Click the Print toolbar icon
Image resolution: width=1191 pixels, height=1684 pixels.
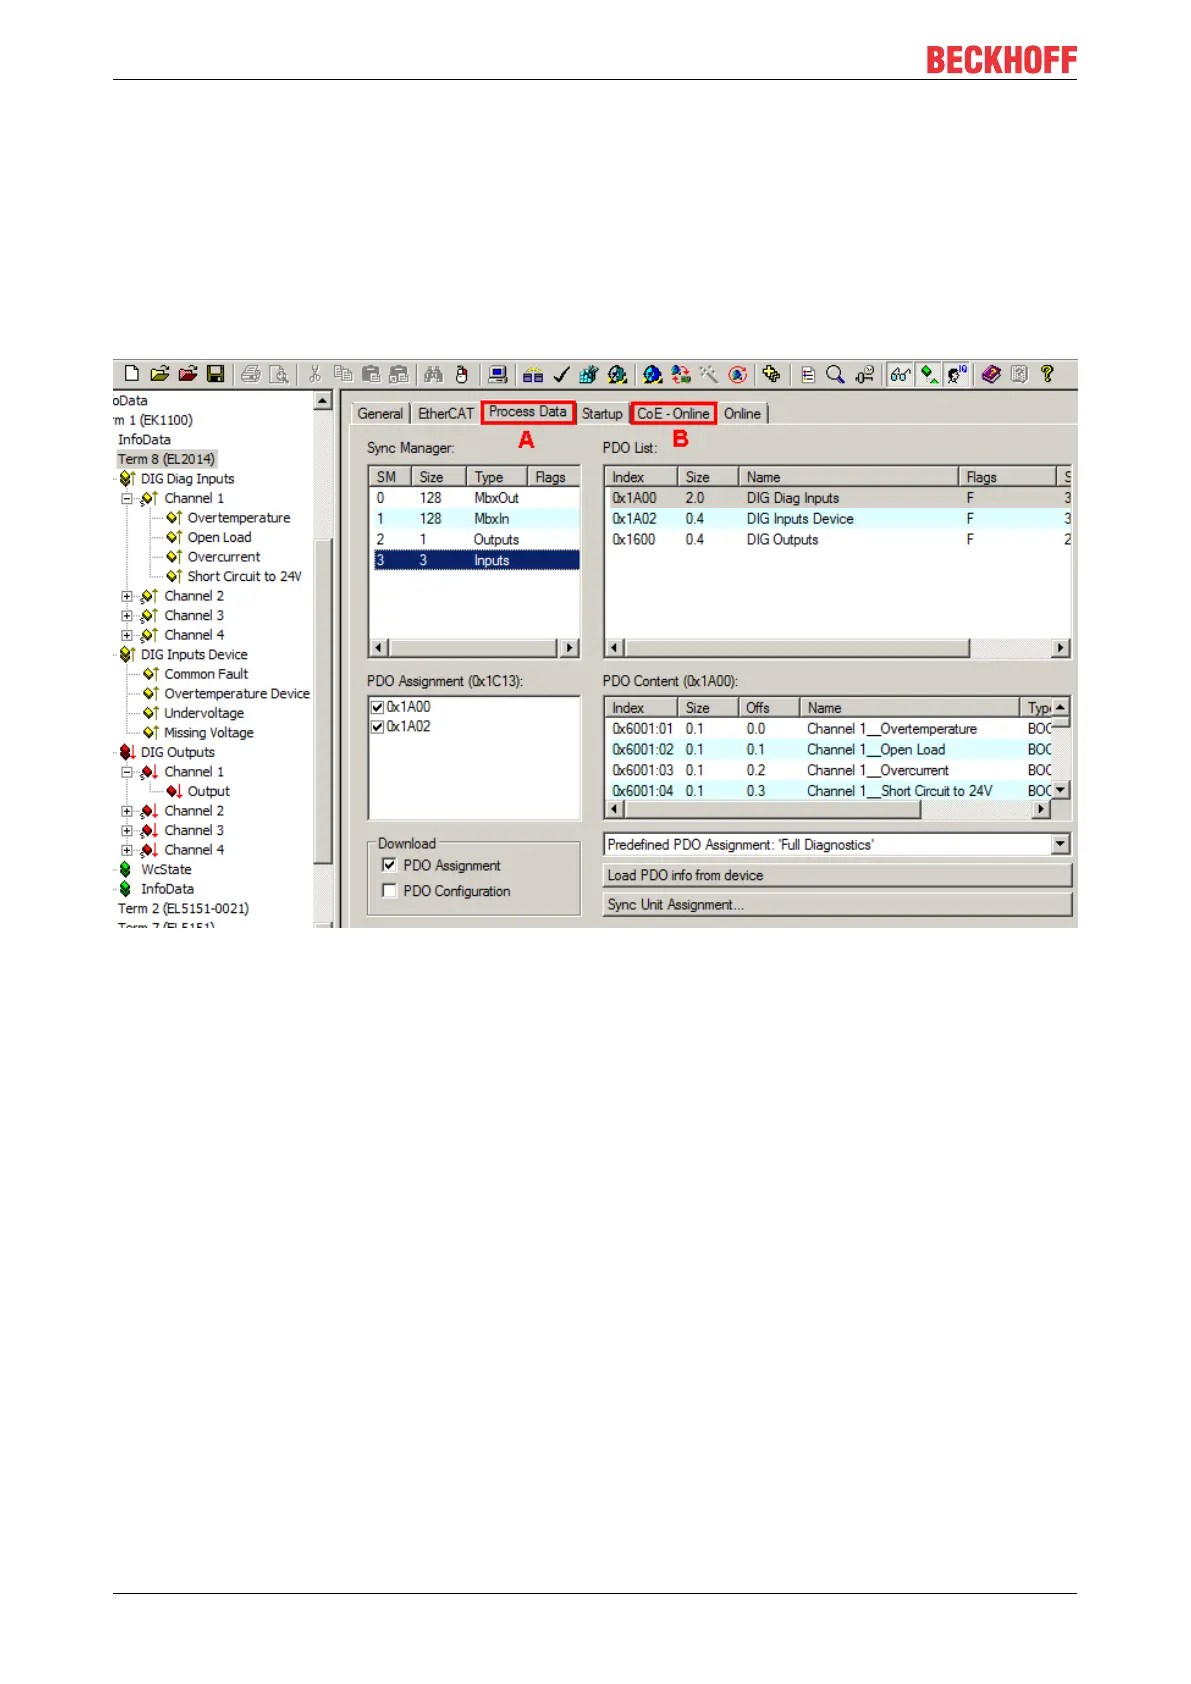click(x=251, y=374)
